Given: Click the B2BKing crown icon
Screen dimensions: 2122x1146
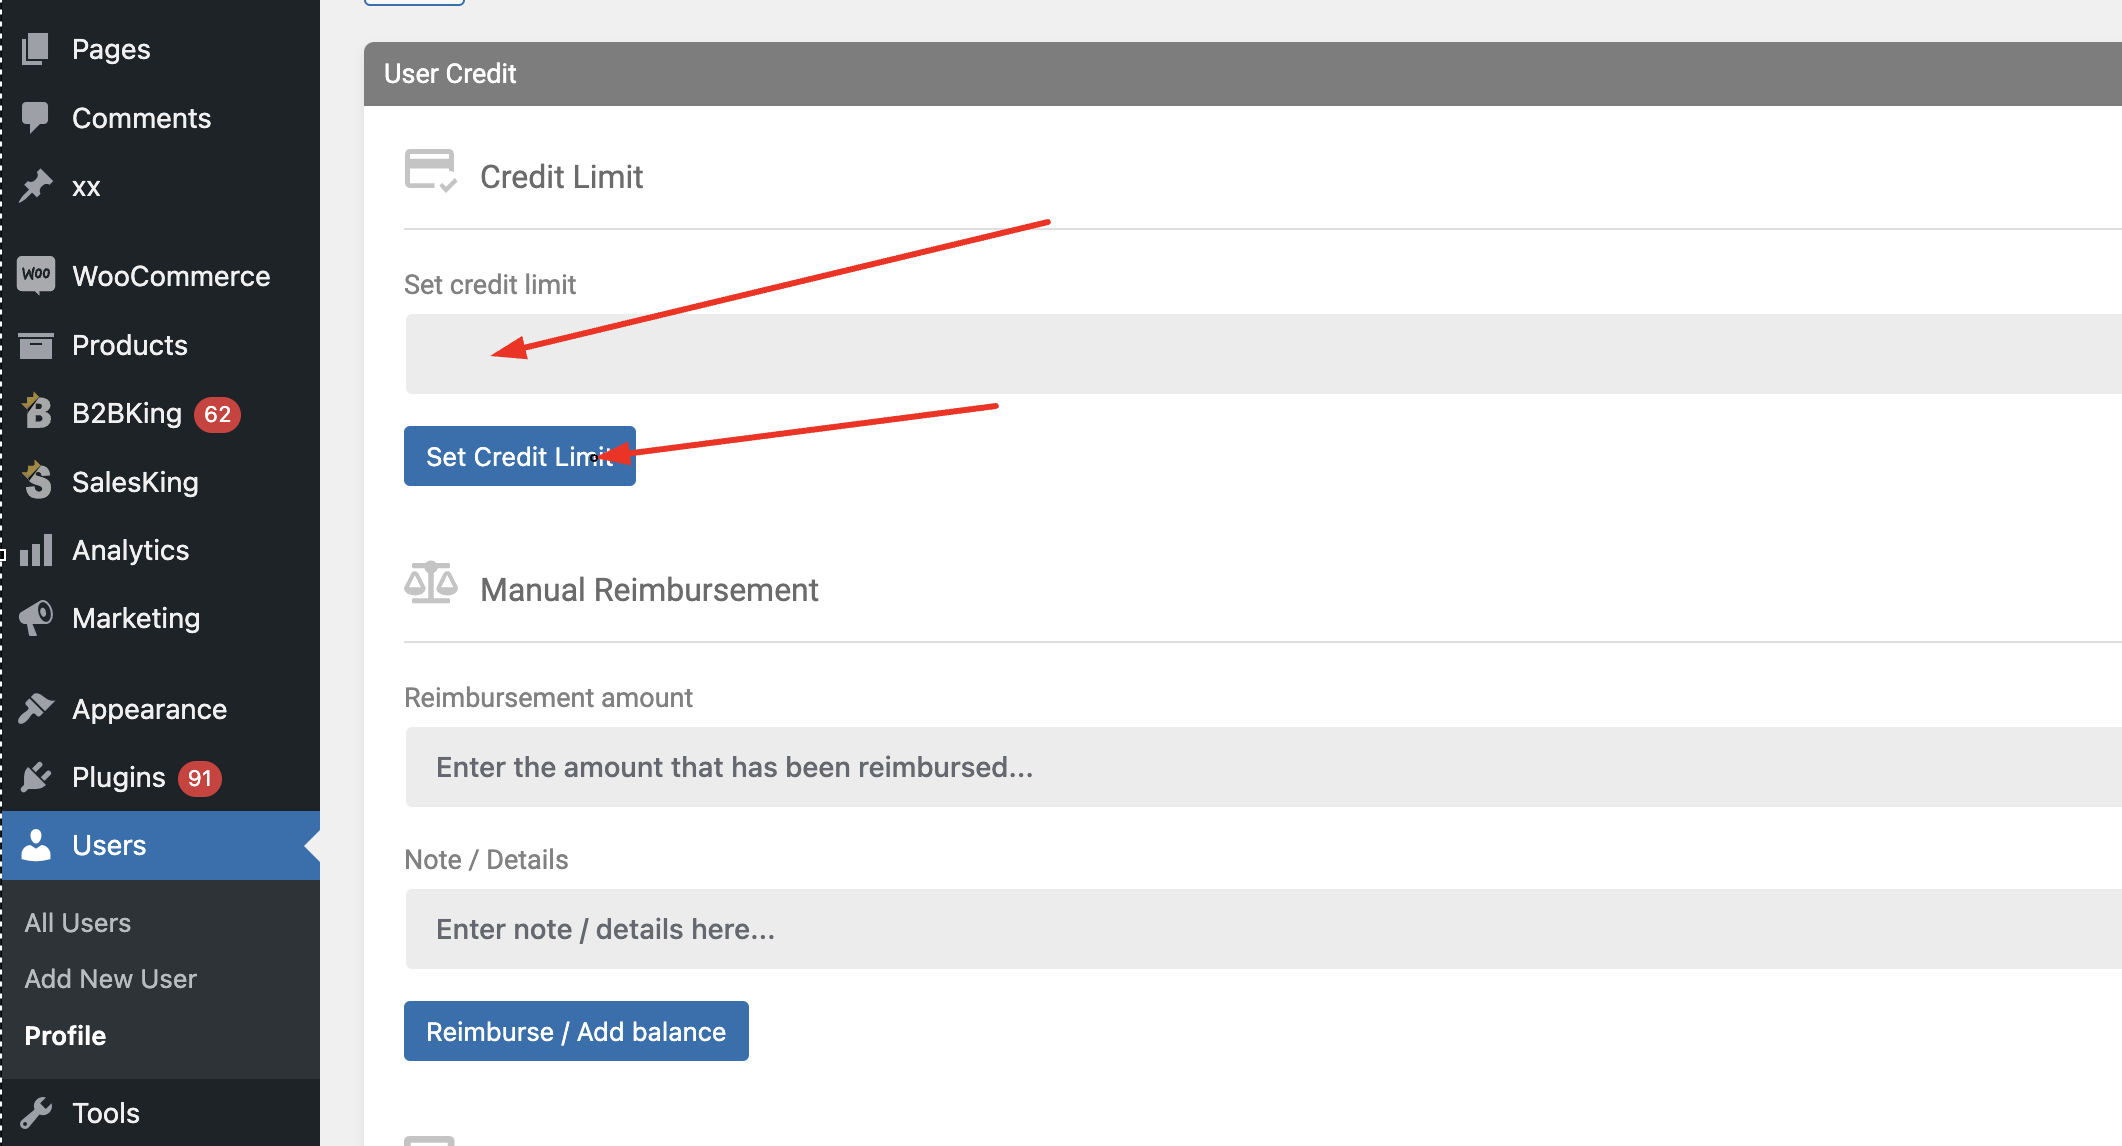Looking at the screenshot, I should click(x=36, y=412).
